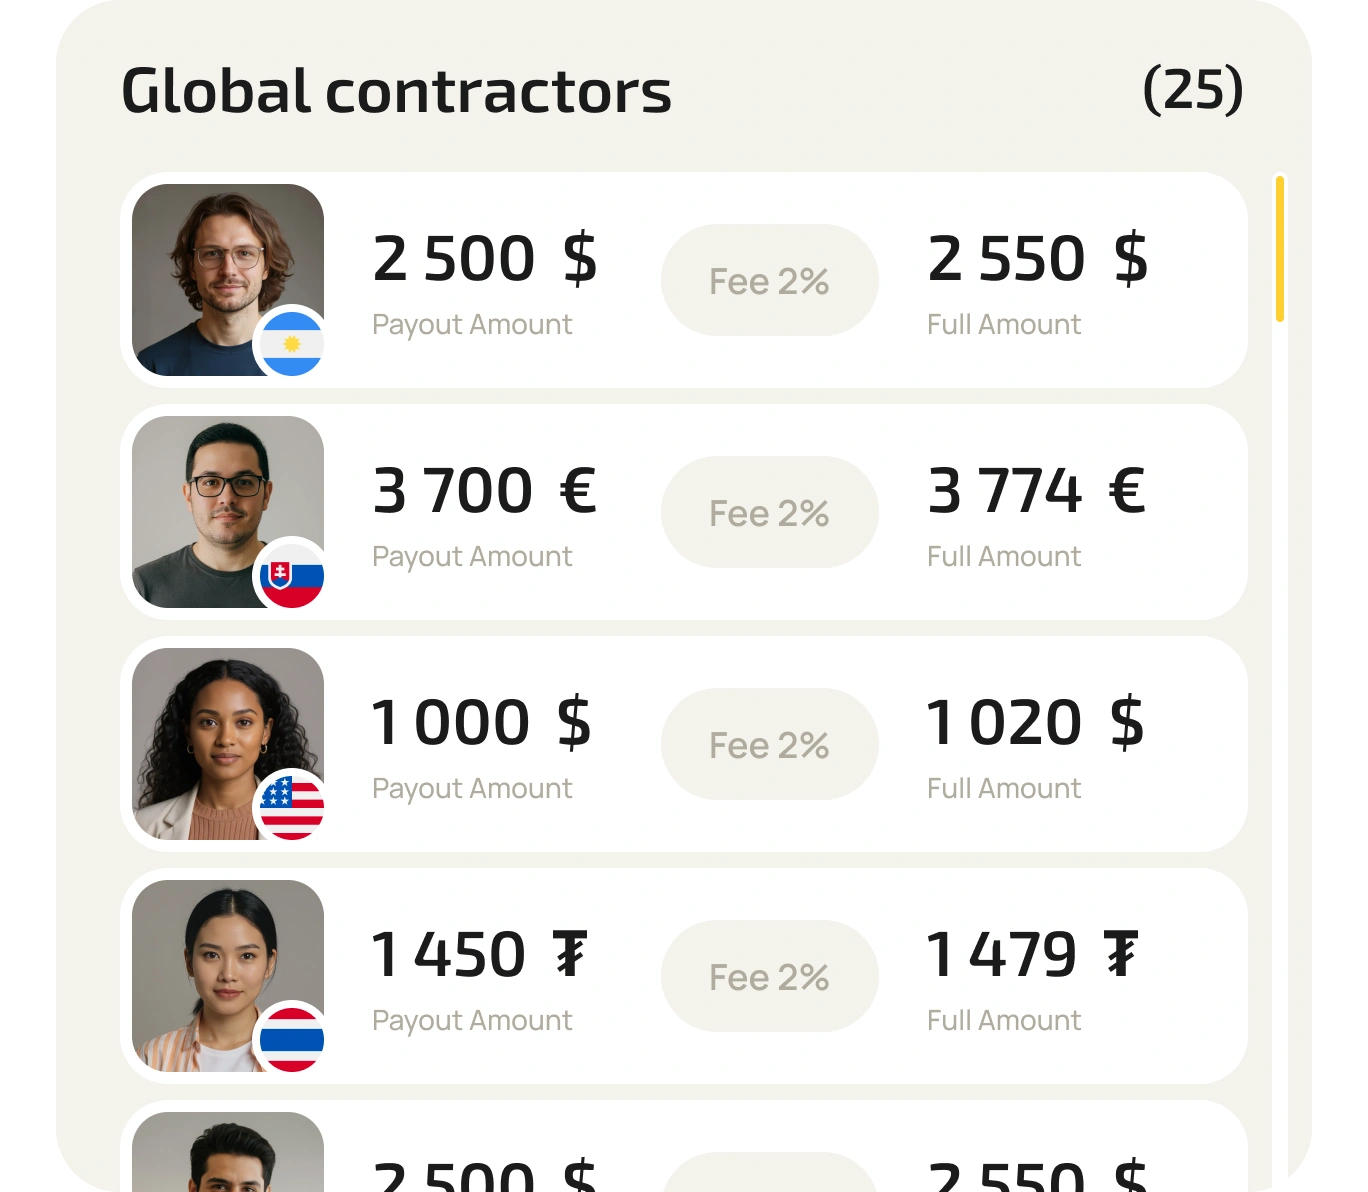Click the contractor count (25)
This screenshot has height=1192, width=1368.
(x=1192, y=90)
